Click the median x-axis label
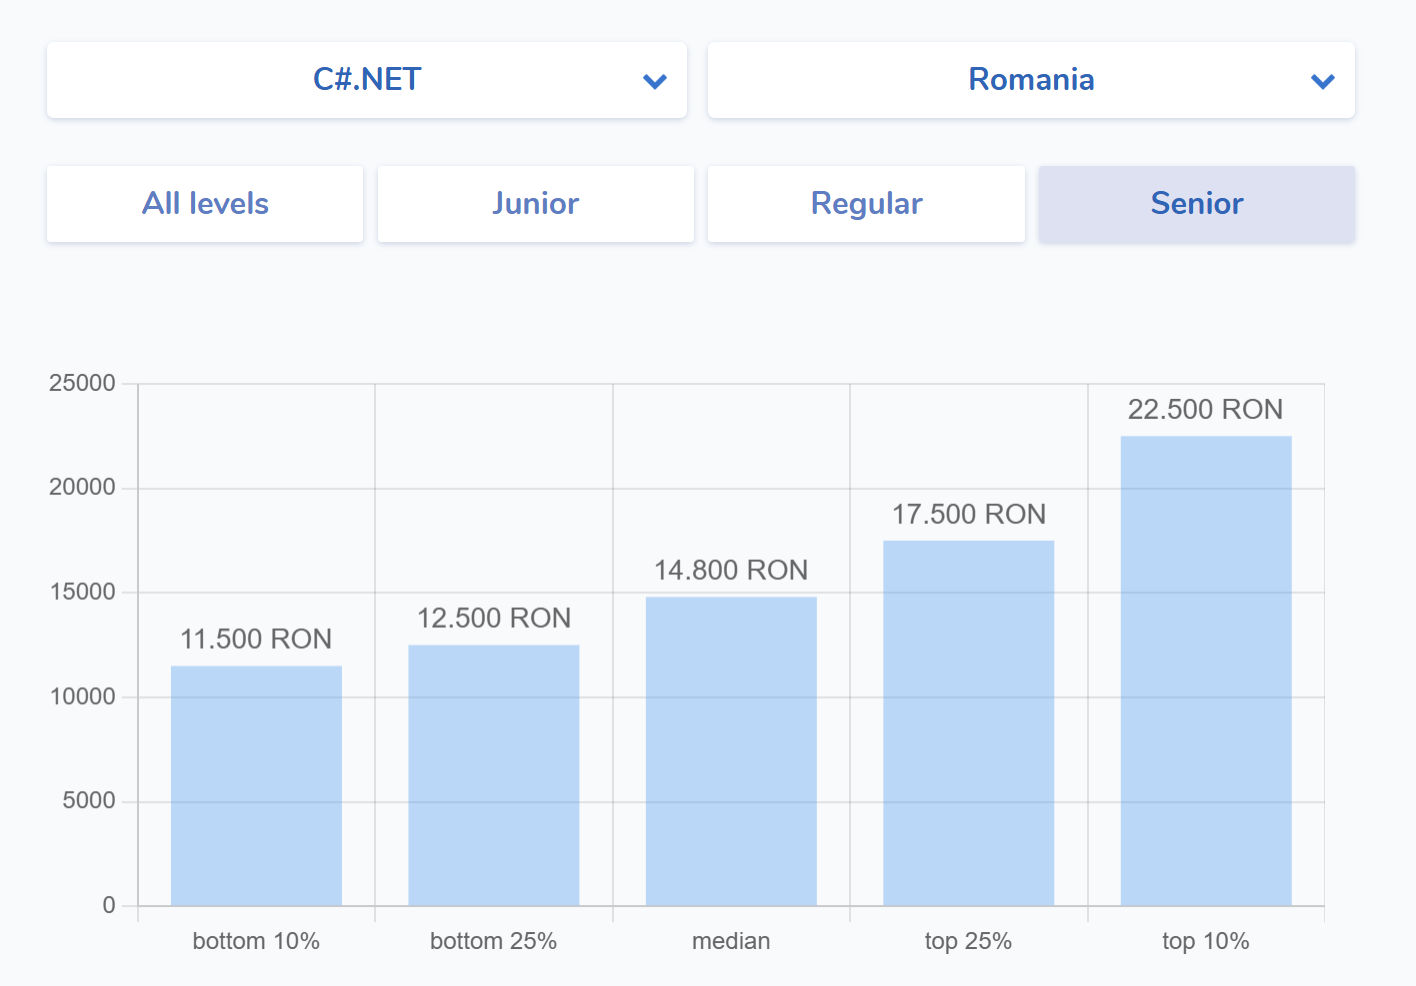Image resolution: width=1416 pixels, height=986 pixels. pos(731,941)
